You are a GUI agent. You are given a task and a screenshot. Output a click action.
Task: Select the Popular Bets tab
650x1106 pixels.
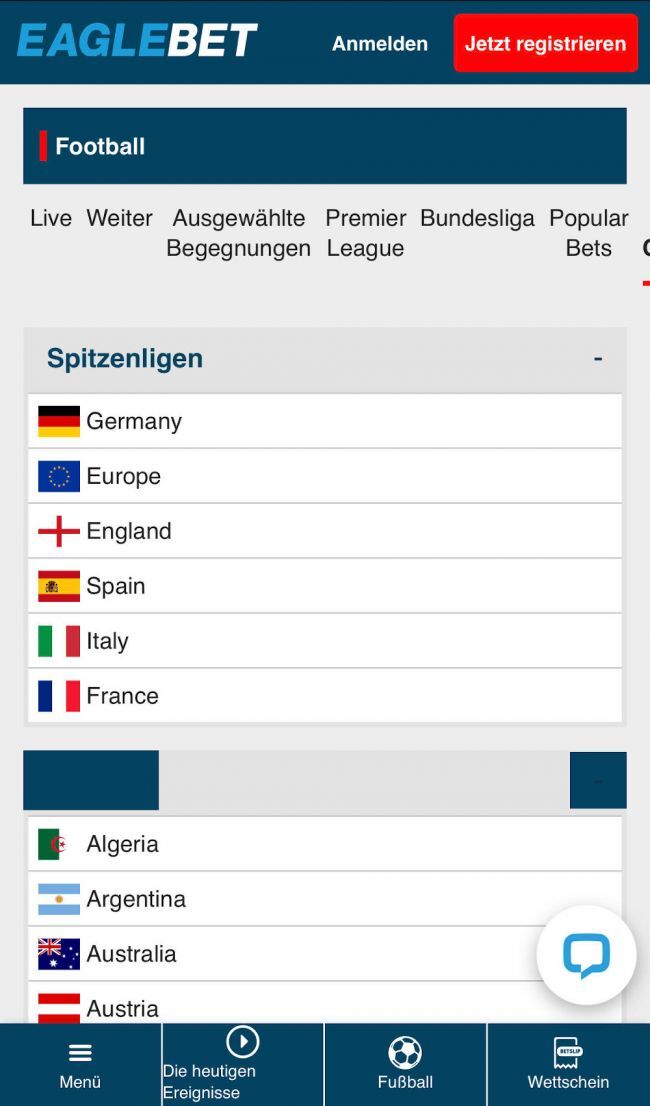coord(588,233)
